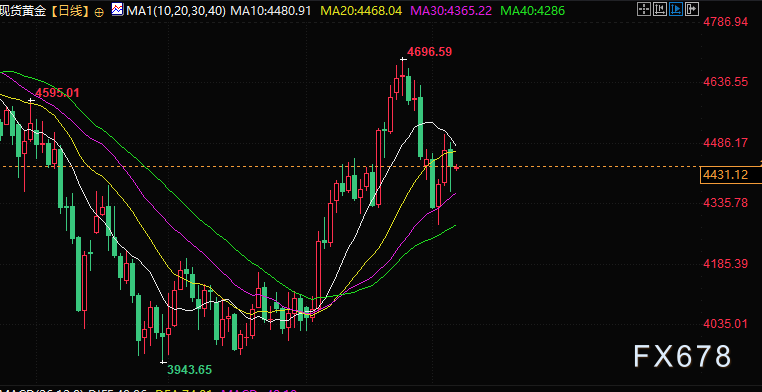The image size is (762, 392).
Task: Click the red cross last-price marker
Action: pos(456,168)
